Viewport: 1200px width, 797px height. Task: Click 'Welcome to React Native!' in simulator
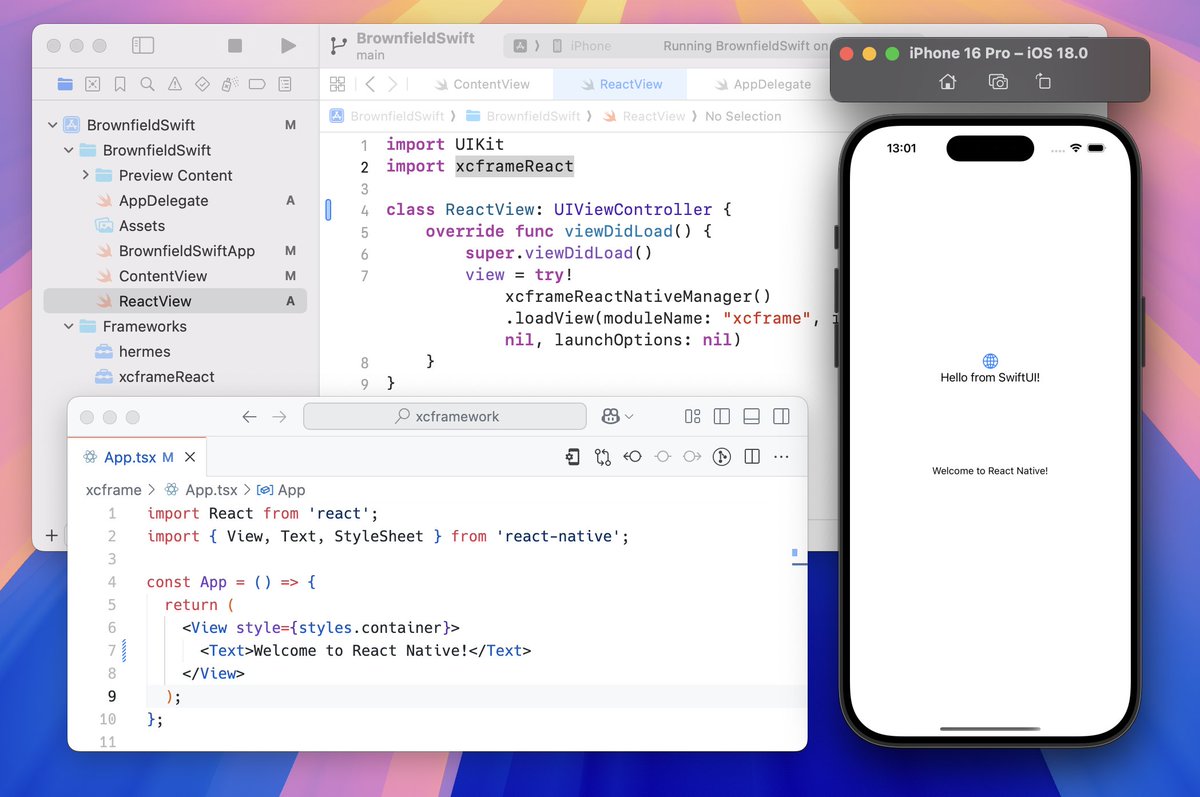pyautogui.click(x=990, y=470)
